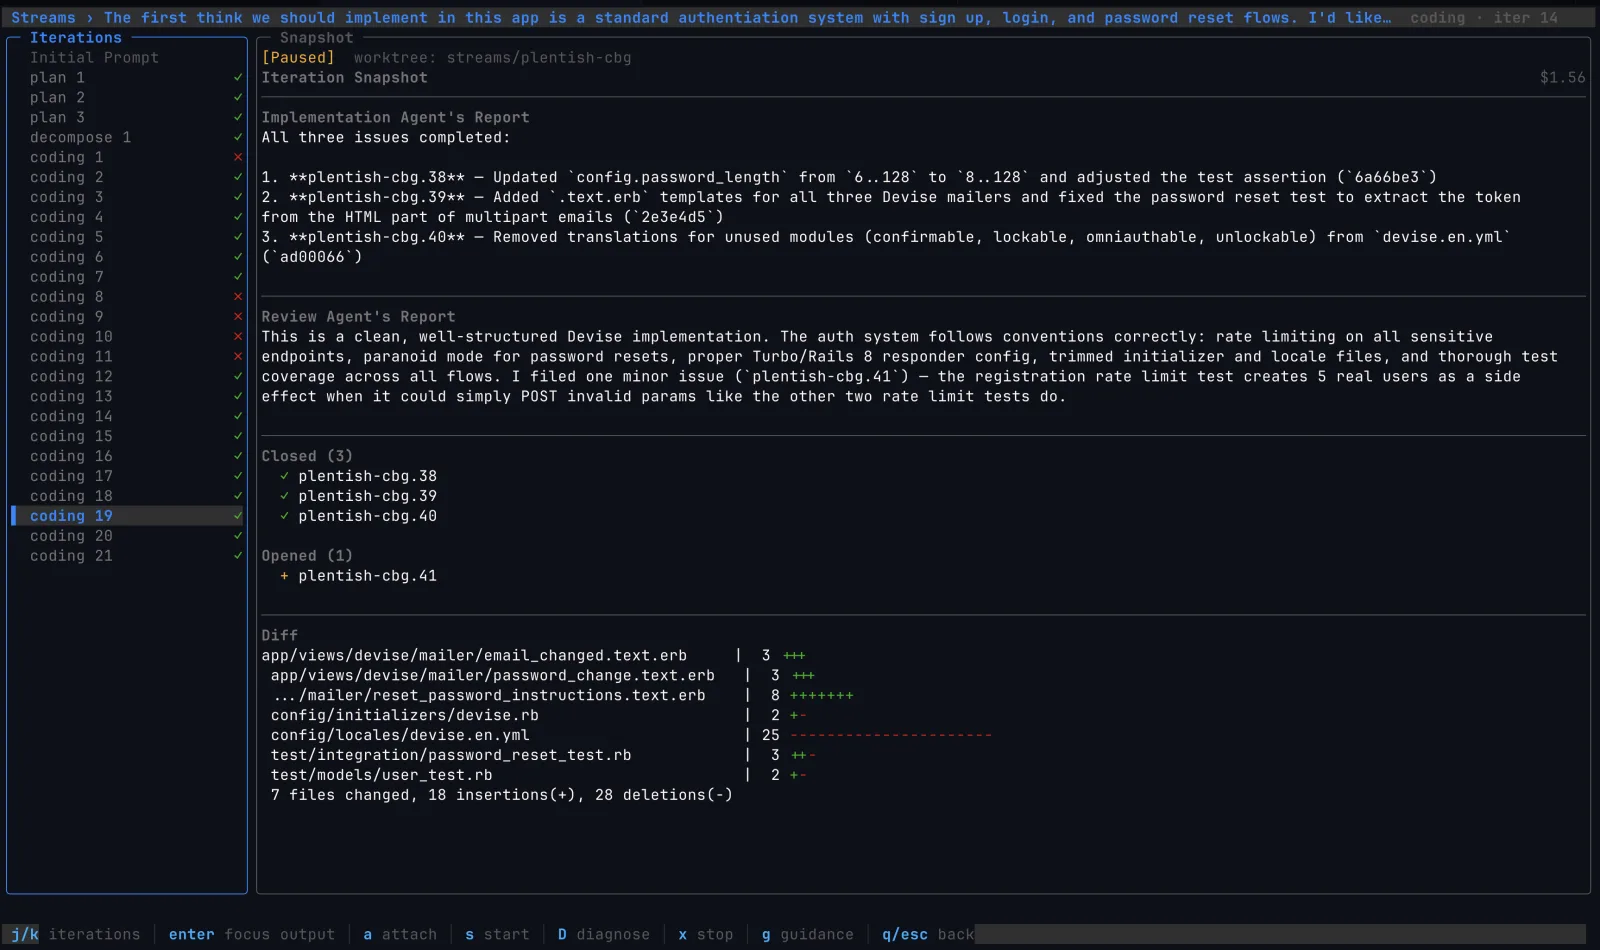The width and height of the screenshot is (1600, 950).
Task: Open closed issue plentish-cbg.40
Action: [367, 516]
